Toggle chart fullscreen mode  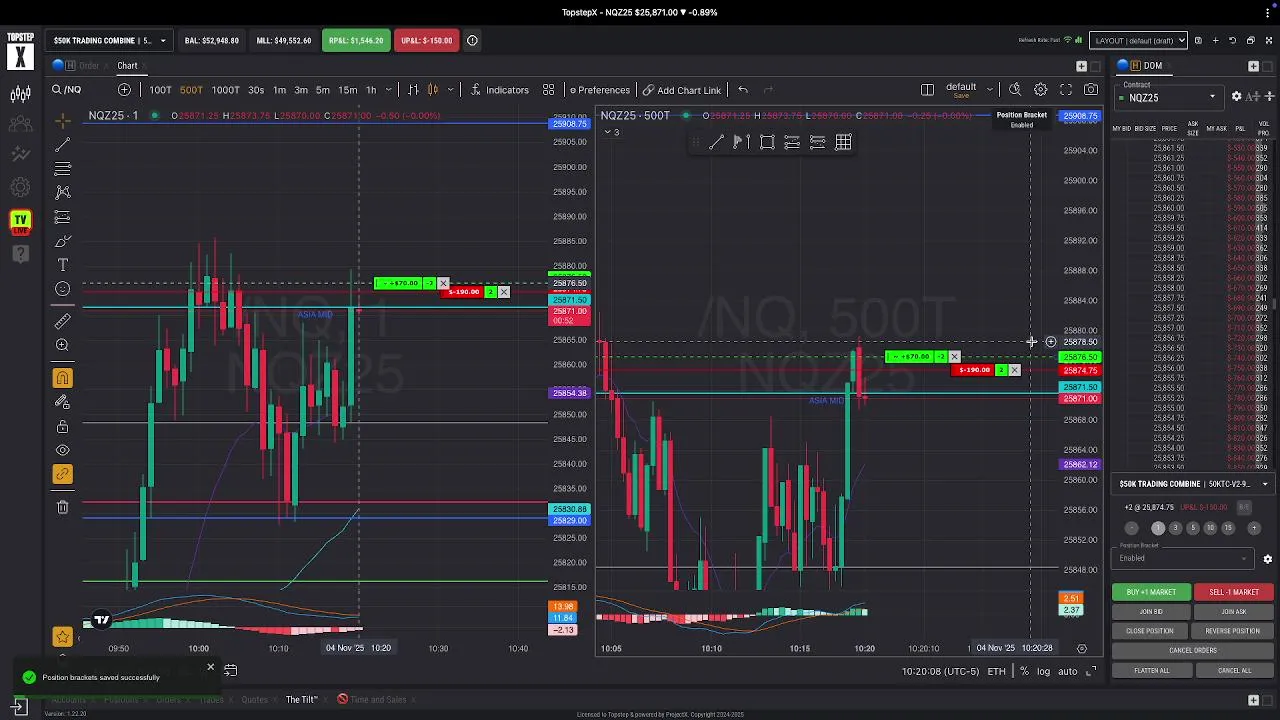click(x=1066, y=90)
